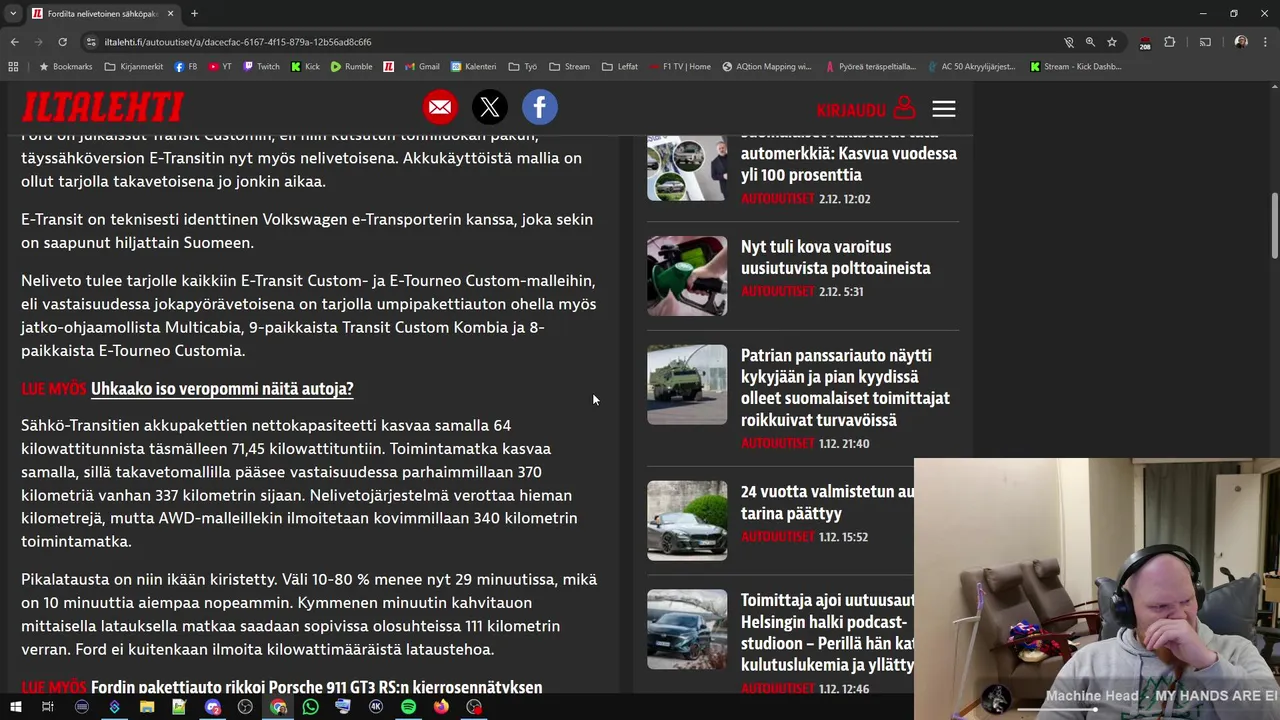Open the Chrome profile avatar
The image size is (1280, 720).
pos(1241,42)
